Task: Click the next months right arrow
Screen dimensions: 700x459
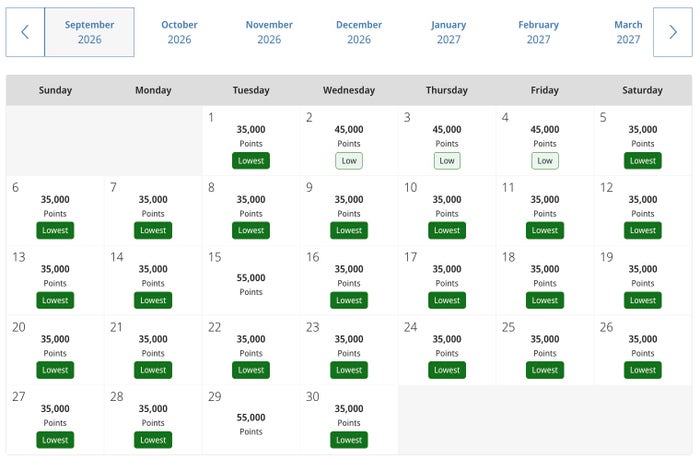Action: [673, 32]
